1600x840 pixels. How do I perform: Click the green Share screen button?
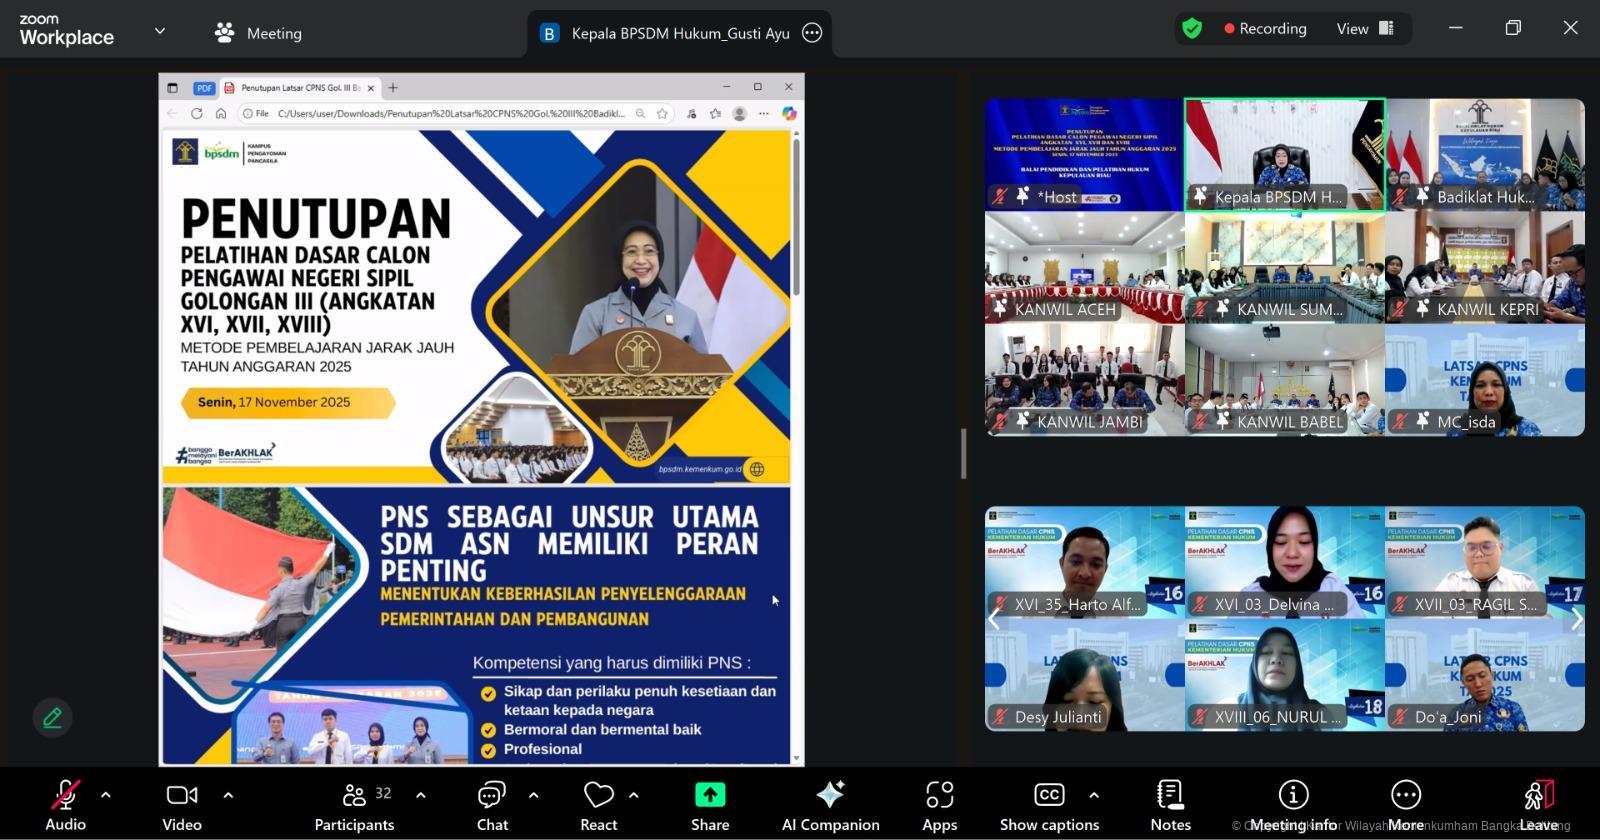(710, 806)
